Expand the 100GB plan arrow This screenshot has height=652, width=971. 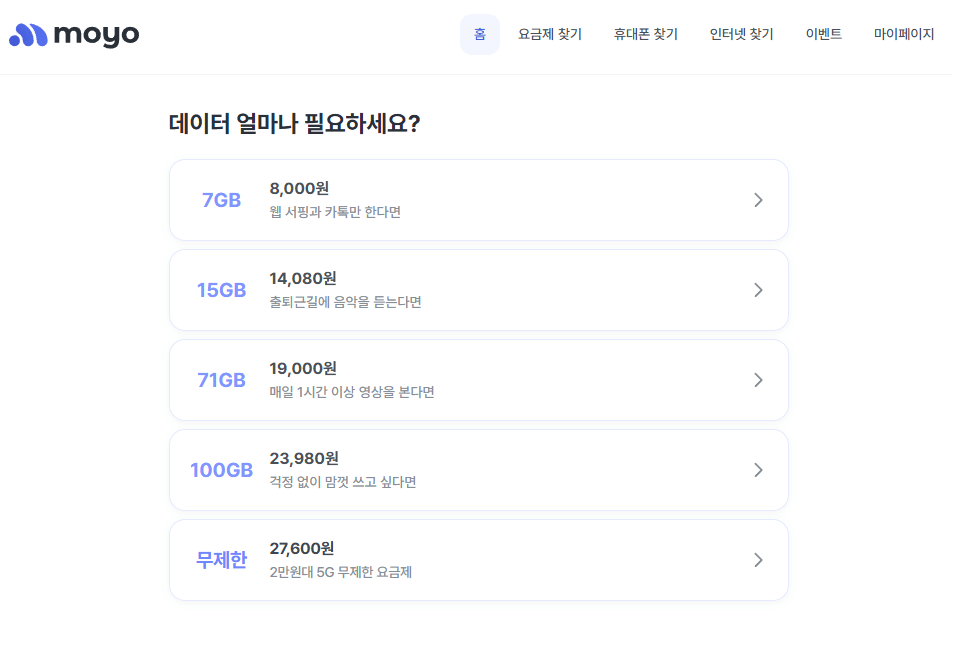click(x=758, y=469)
